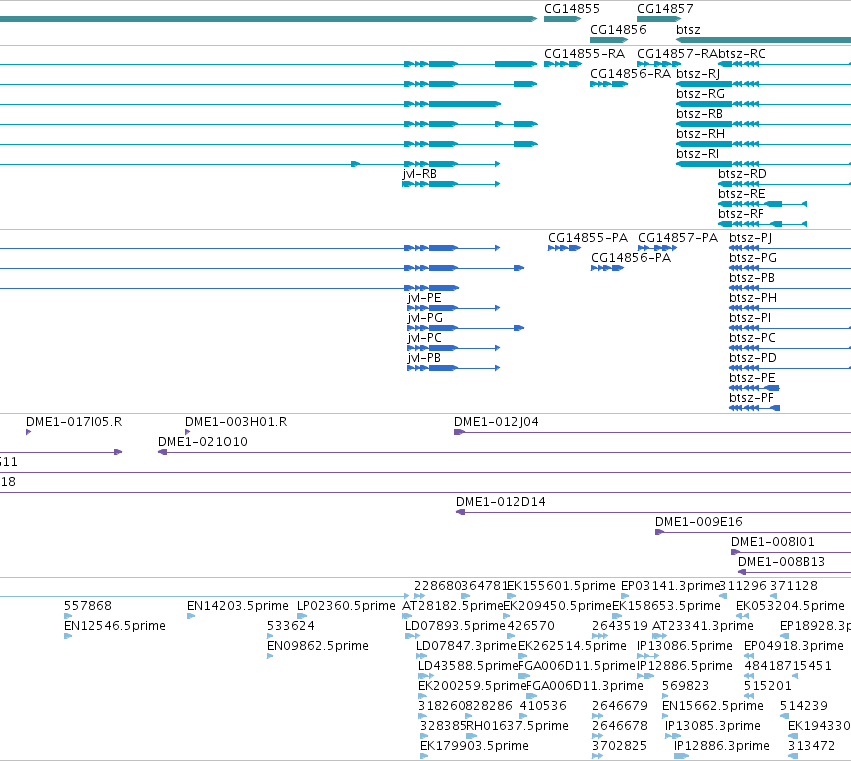Click EST EN15662.5prime
This screenshot has height=761, width=851.
point(713,706)
